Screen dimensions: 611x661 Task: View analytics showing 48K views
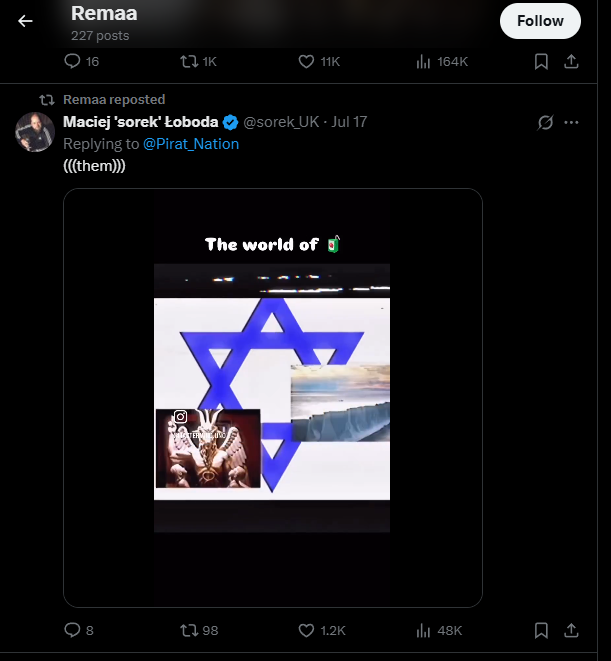tap(423, 630)
